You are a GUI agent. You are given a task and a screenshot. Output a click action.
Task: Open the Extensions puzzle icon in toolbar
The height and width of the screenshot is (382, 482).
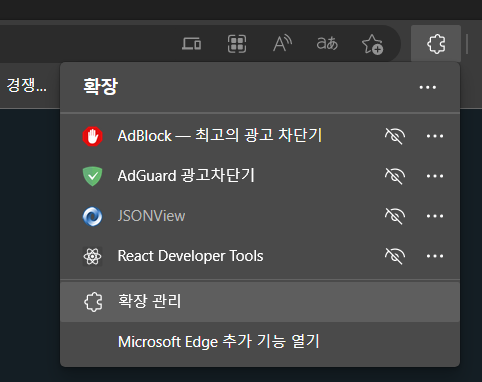pyautogui.click(x=436, y=44)
